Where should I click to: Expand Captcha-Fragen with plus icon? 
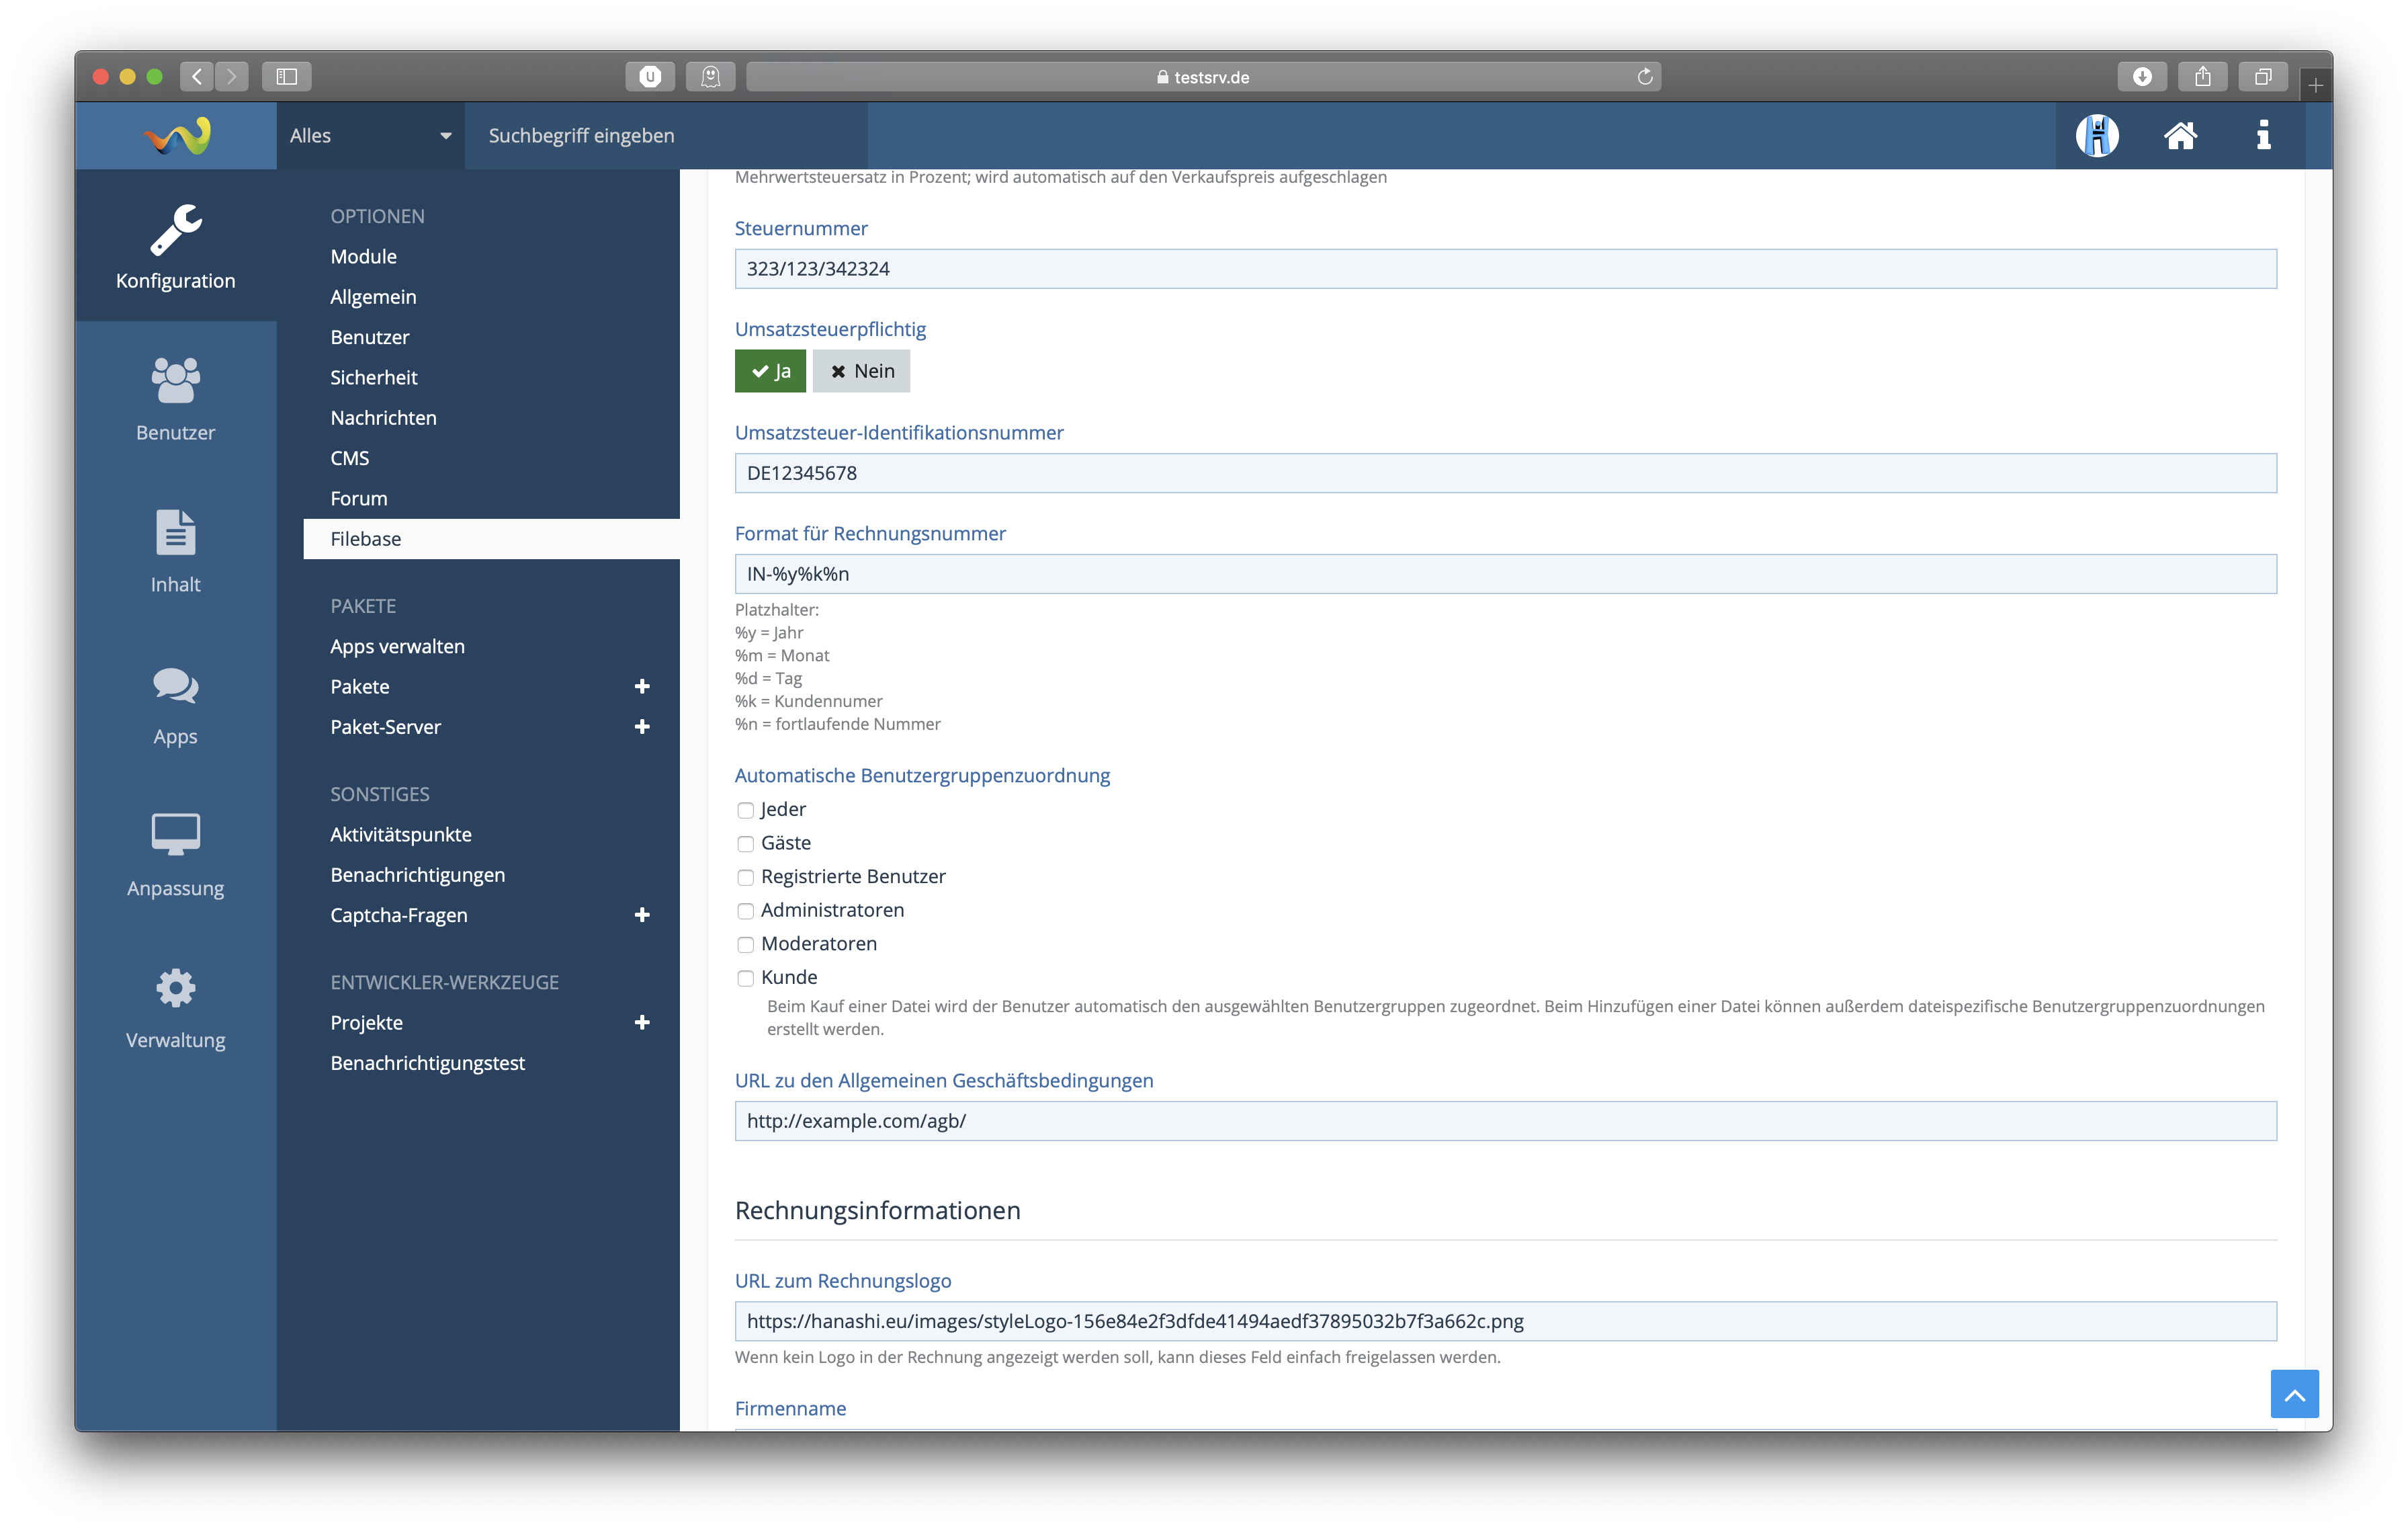coord(642,915)
